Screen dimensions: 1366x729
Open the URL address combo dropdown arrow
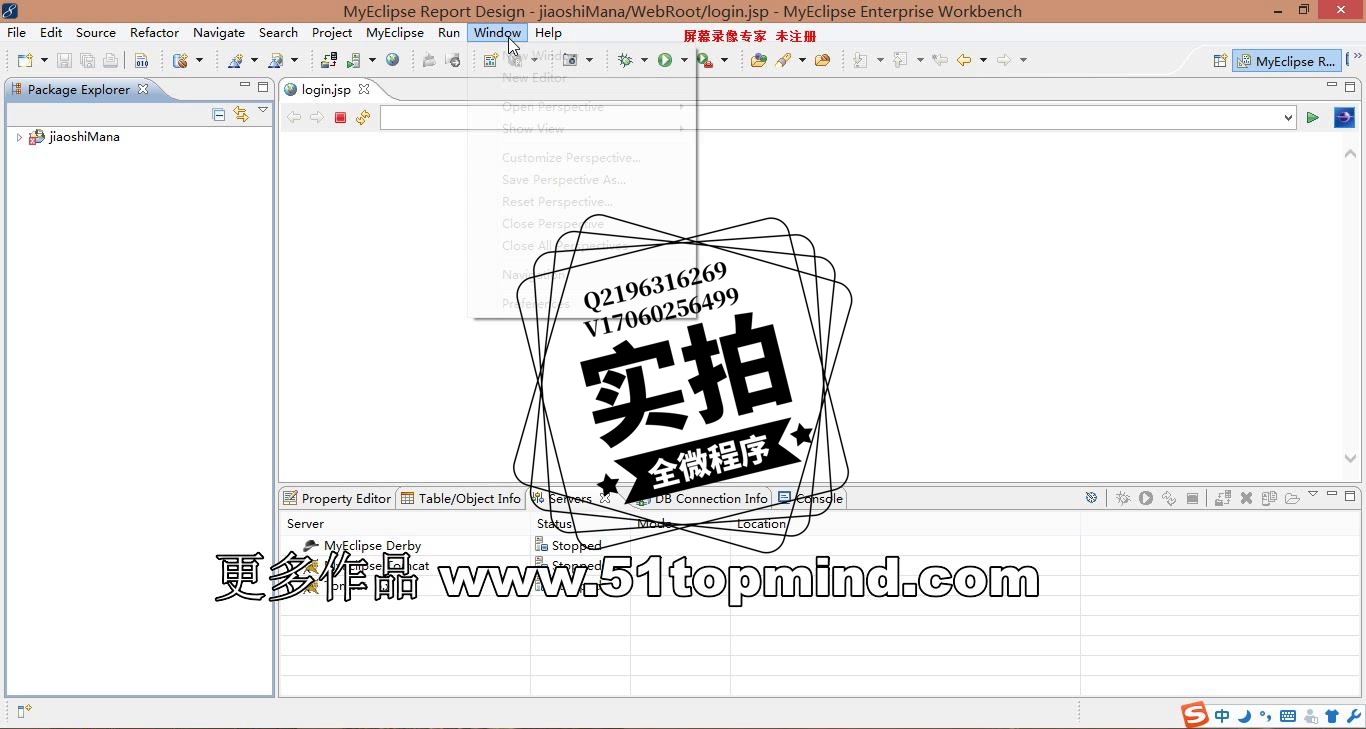pos(1288,118)
